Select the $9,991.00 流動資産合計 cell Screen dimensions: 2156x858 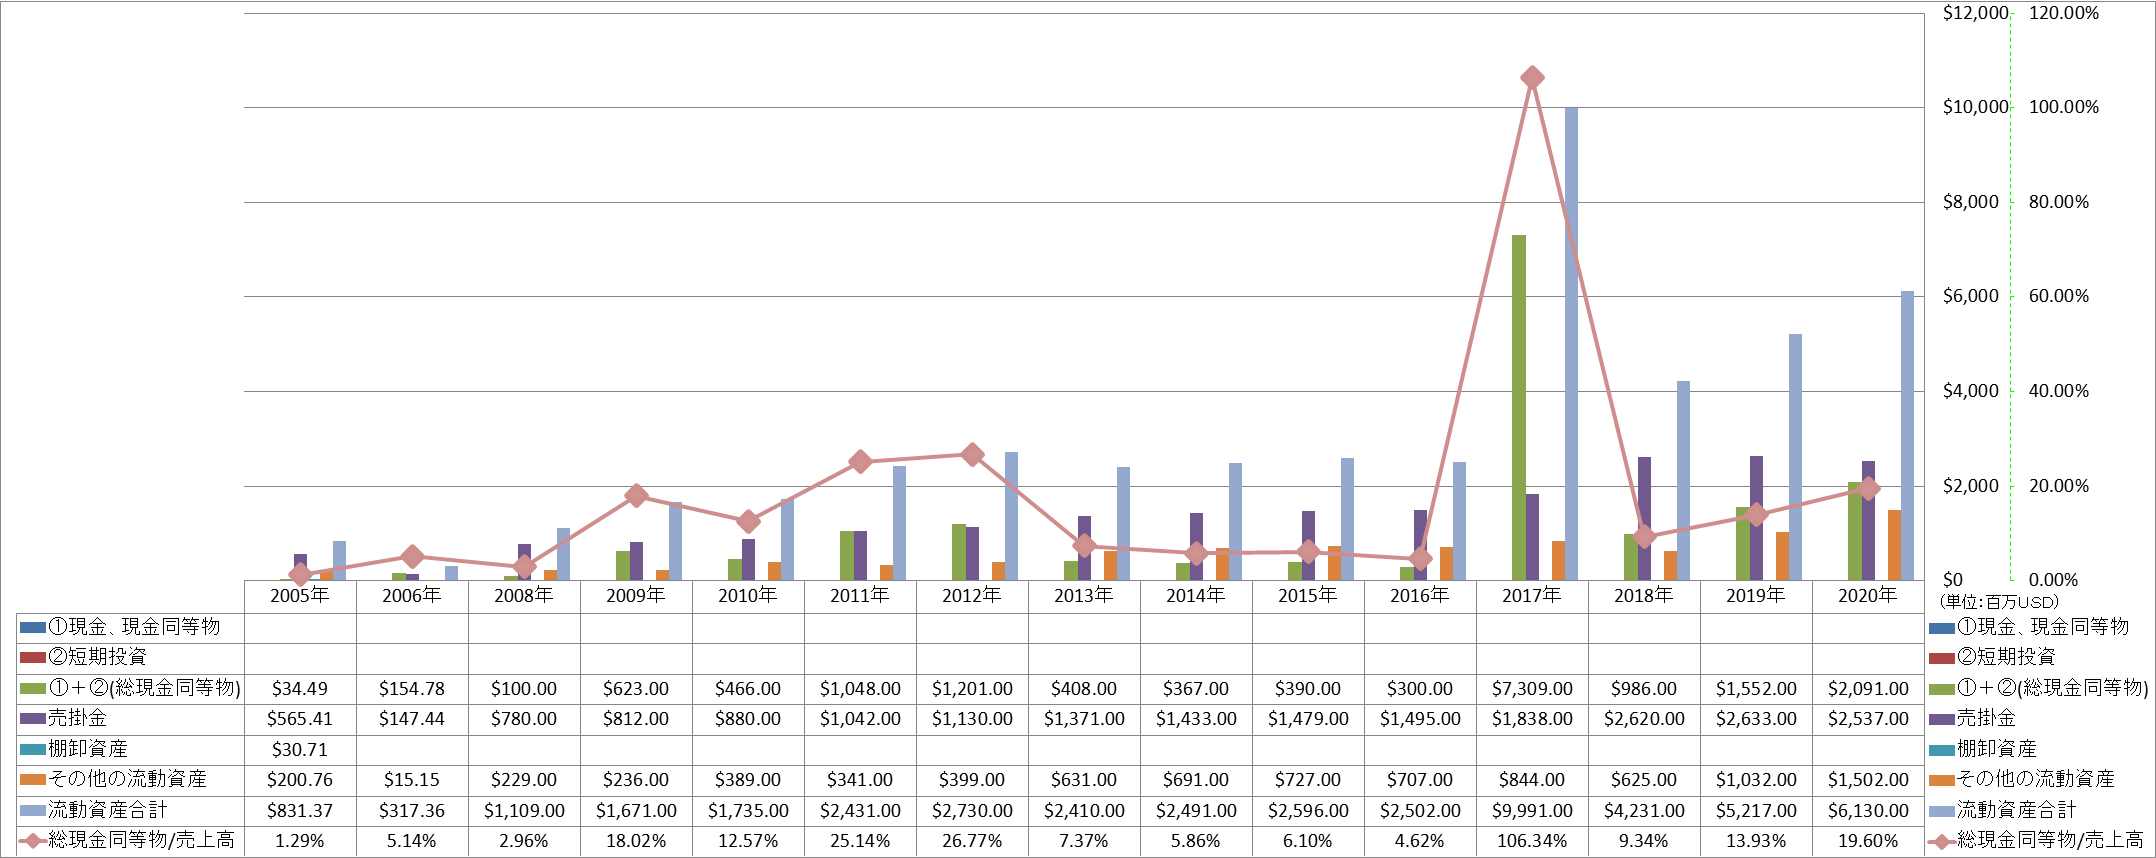[1532, 811]
